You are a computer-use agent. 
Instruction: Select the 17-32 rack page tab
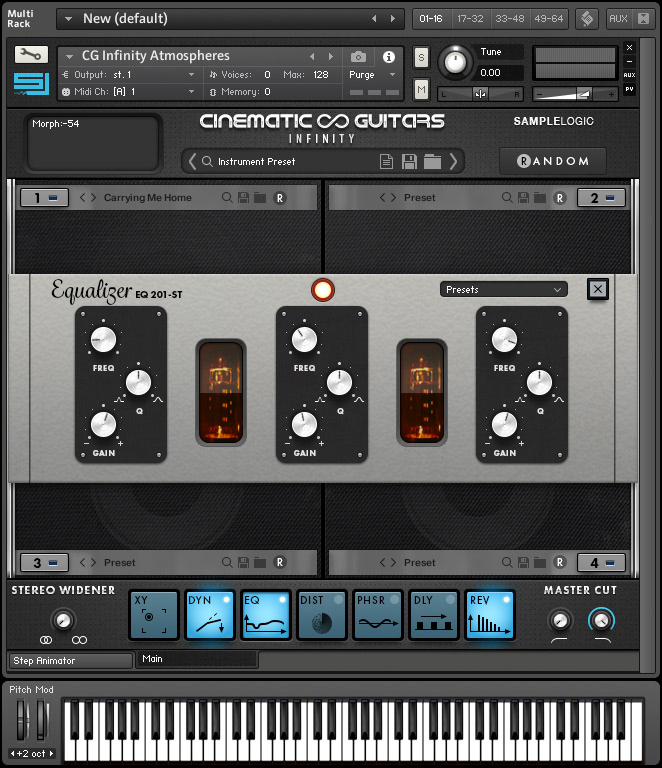[x=471, y=19]
